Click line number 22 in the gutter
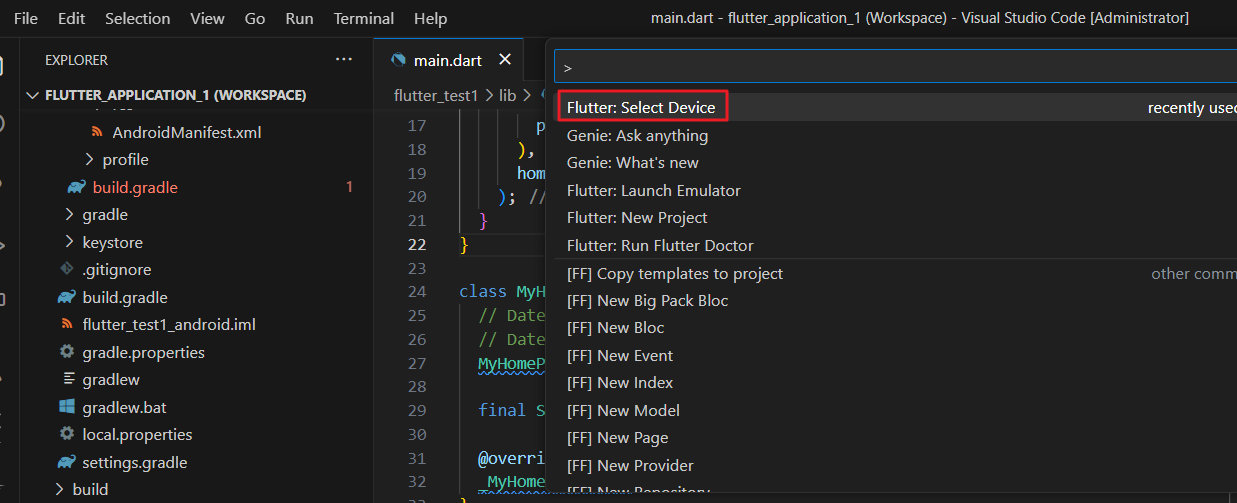1237x503 pixels. [416, 245]
